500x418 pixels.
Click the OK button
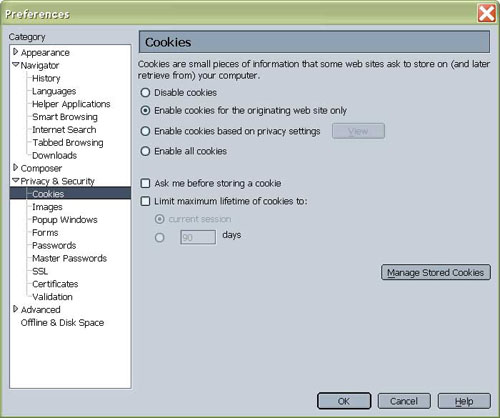tap(344, 401)
